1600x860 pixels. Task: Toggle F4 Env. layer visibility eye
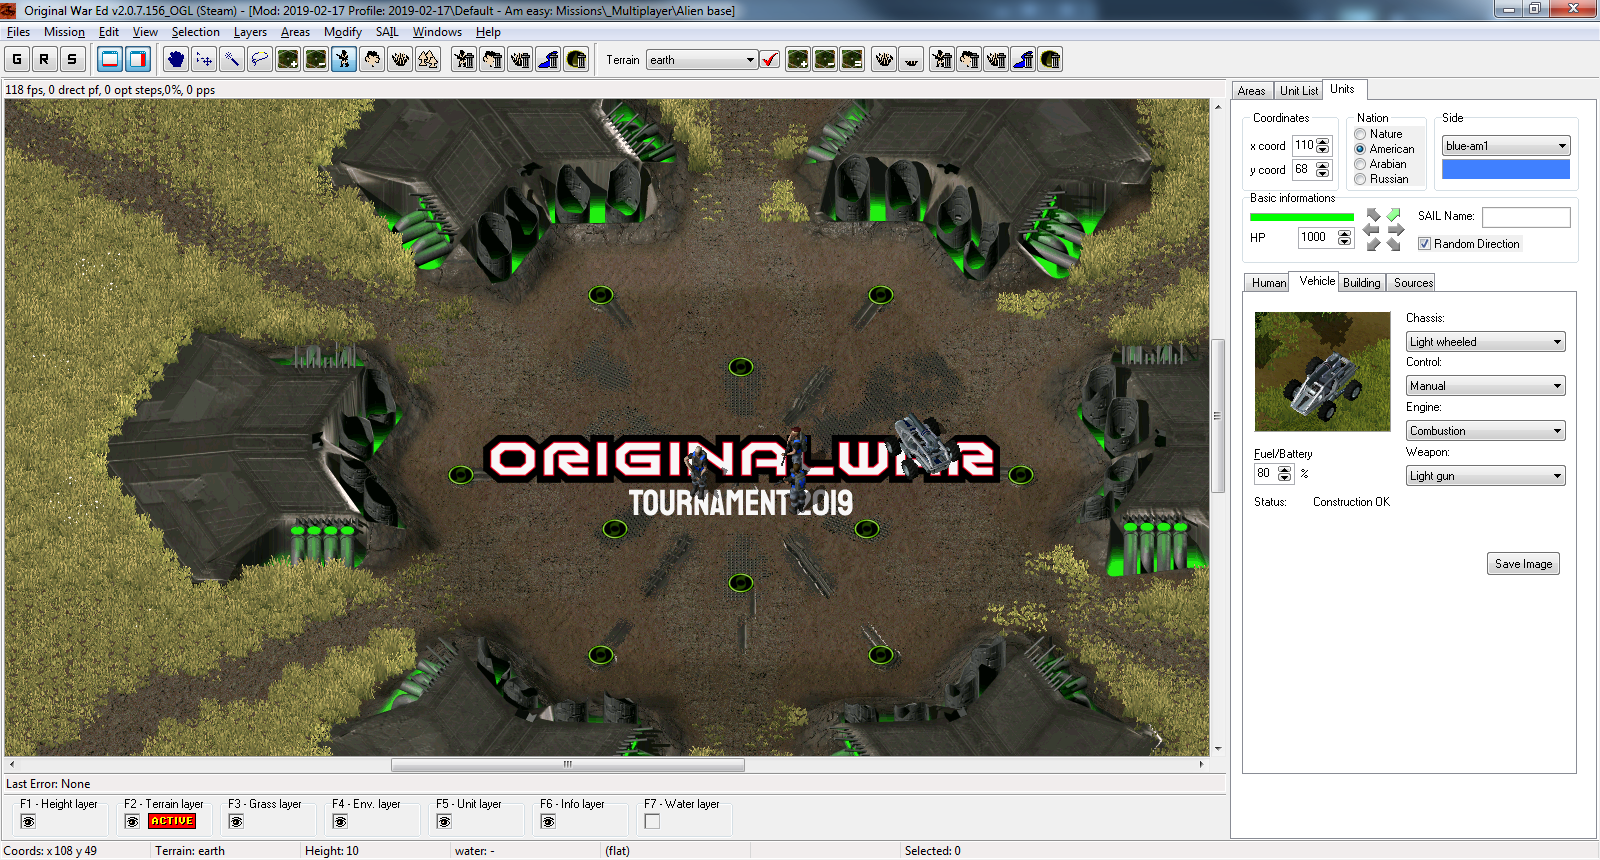click(x=340, y=822)
